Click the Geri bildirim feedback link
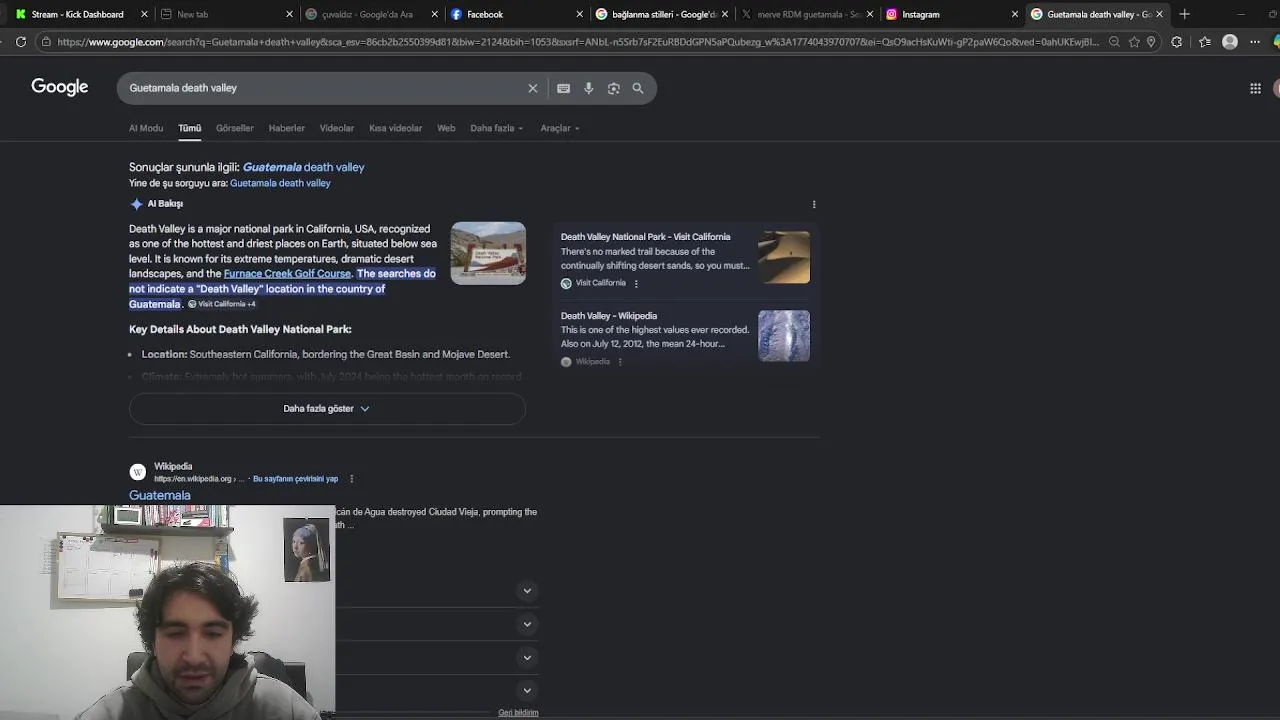Image resolution: width=1280 pixels, height=720 pixels. tap(518, 713)
